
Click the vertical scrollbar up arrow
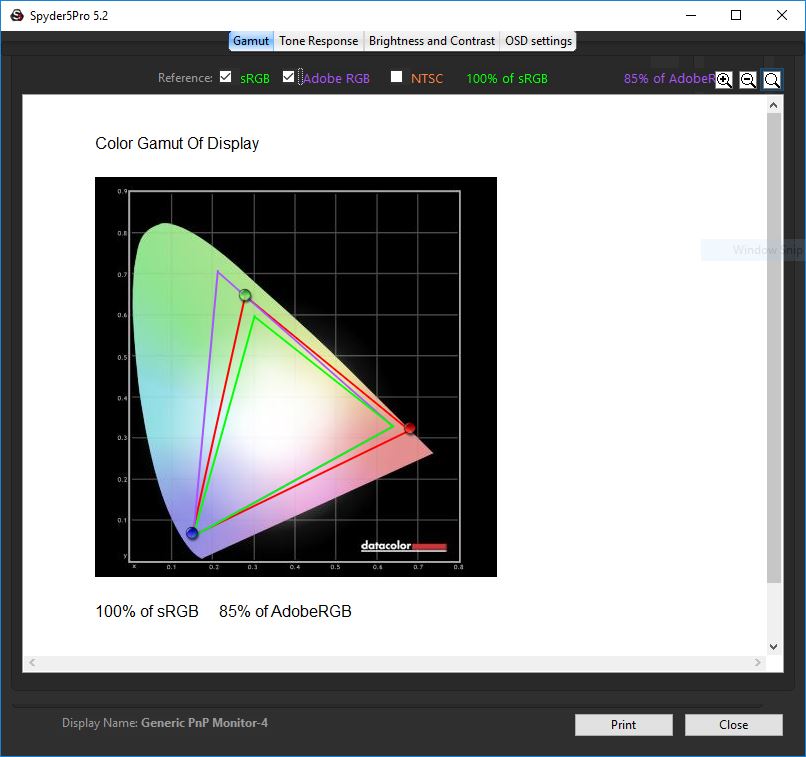tap(774, 105)
